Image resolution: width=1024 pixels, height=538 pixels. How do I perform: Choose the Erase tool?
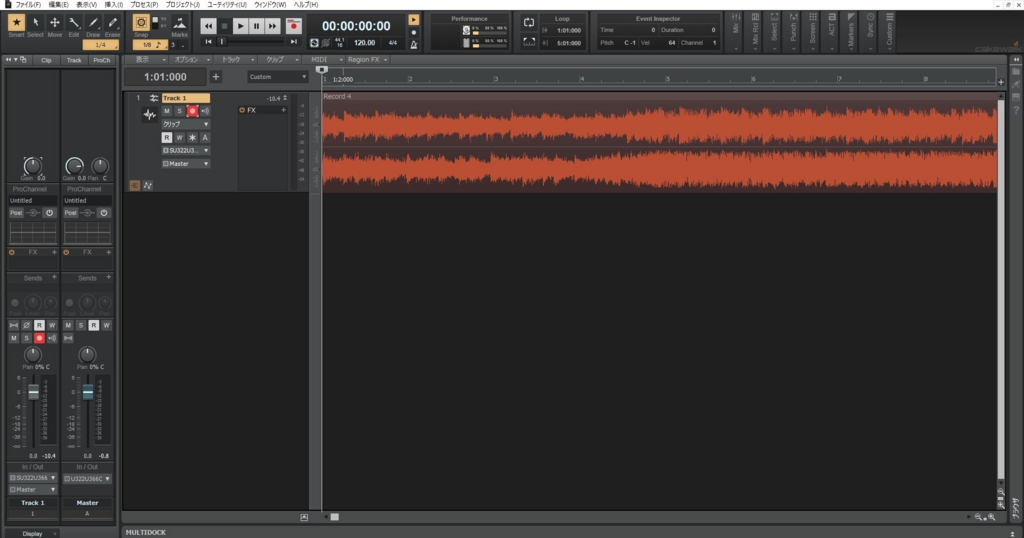pyautogui.click(x=113, y=24)
